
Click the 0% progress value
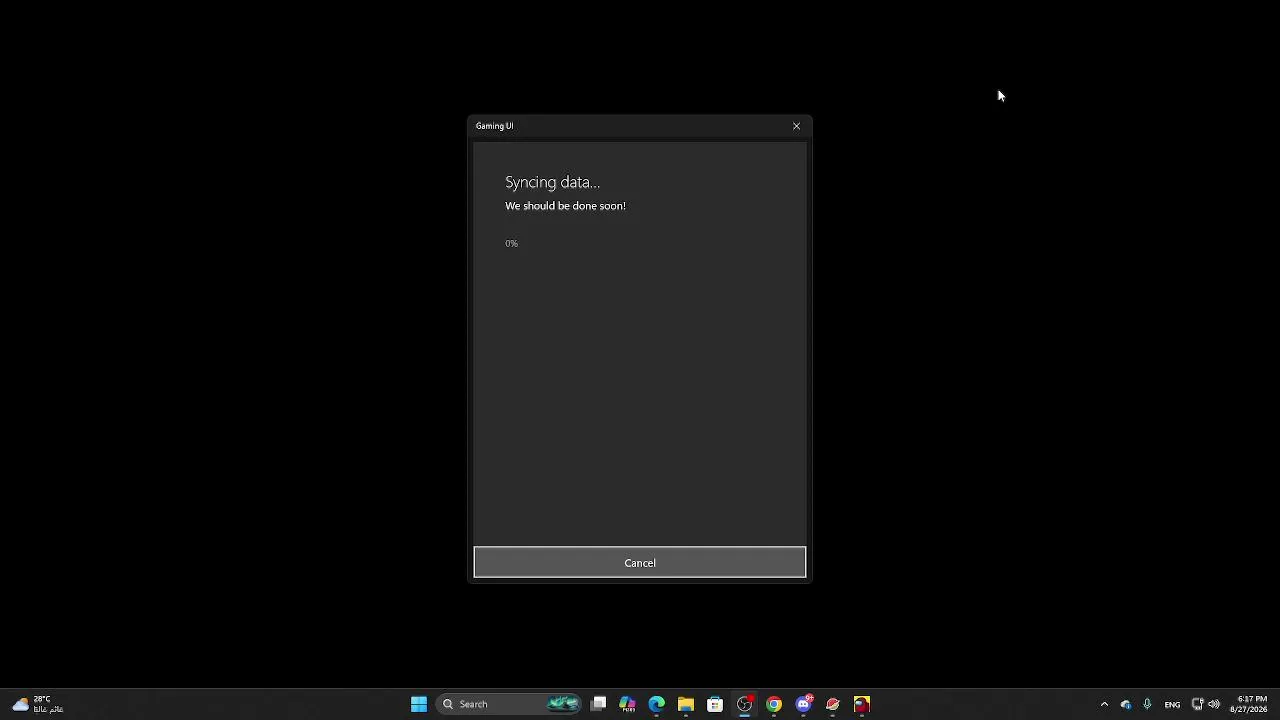pos(511,244)
